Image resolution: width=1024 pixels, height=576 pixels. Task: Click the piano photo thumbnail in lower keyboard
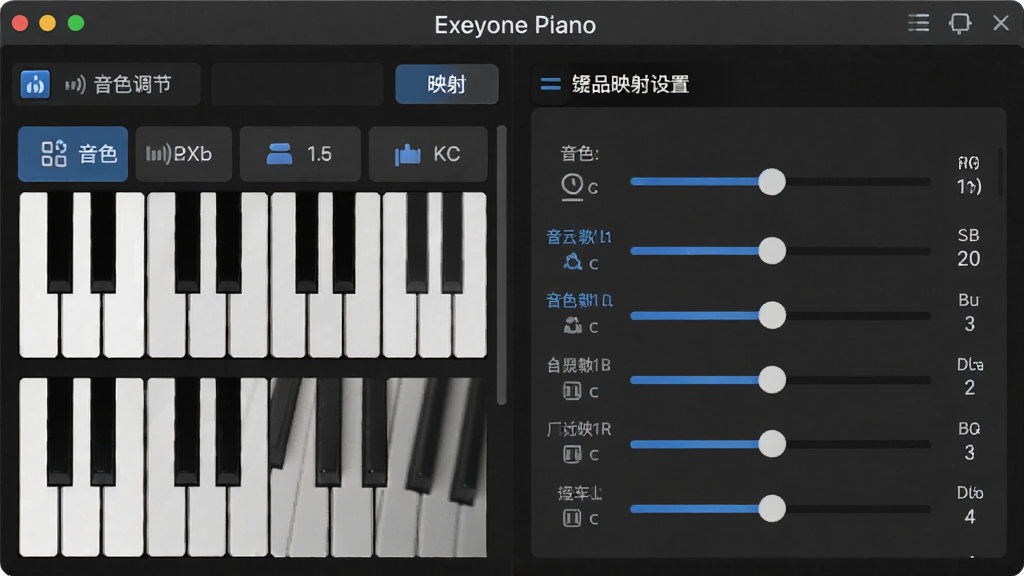378,468
